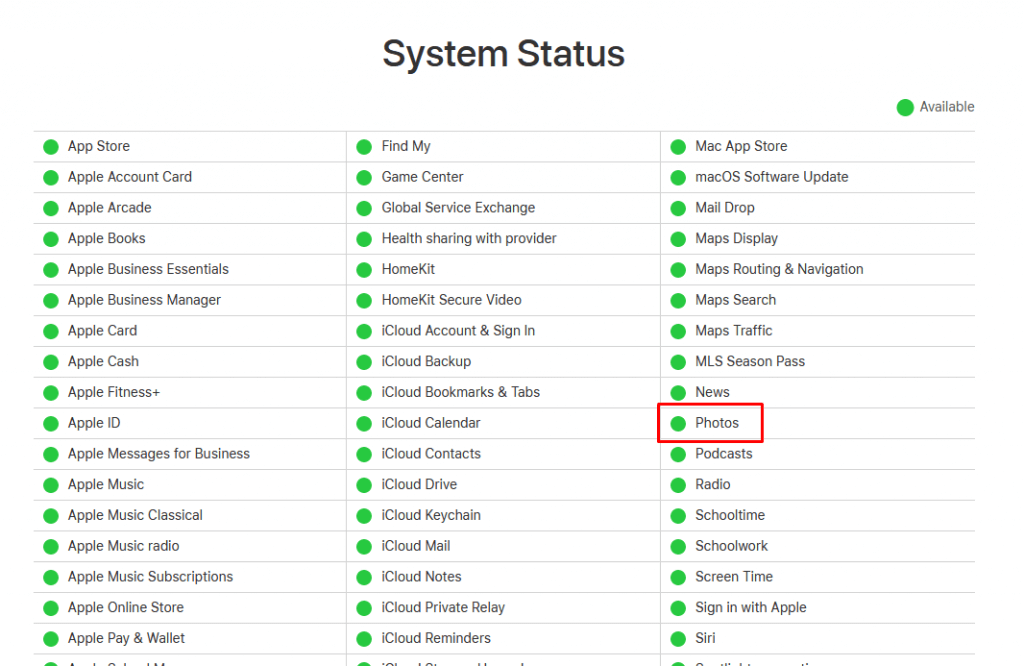1024x666 pixels.
Task: Click the green dot for iCloud Drive
Action: click(364, 485)
